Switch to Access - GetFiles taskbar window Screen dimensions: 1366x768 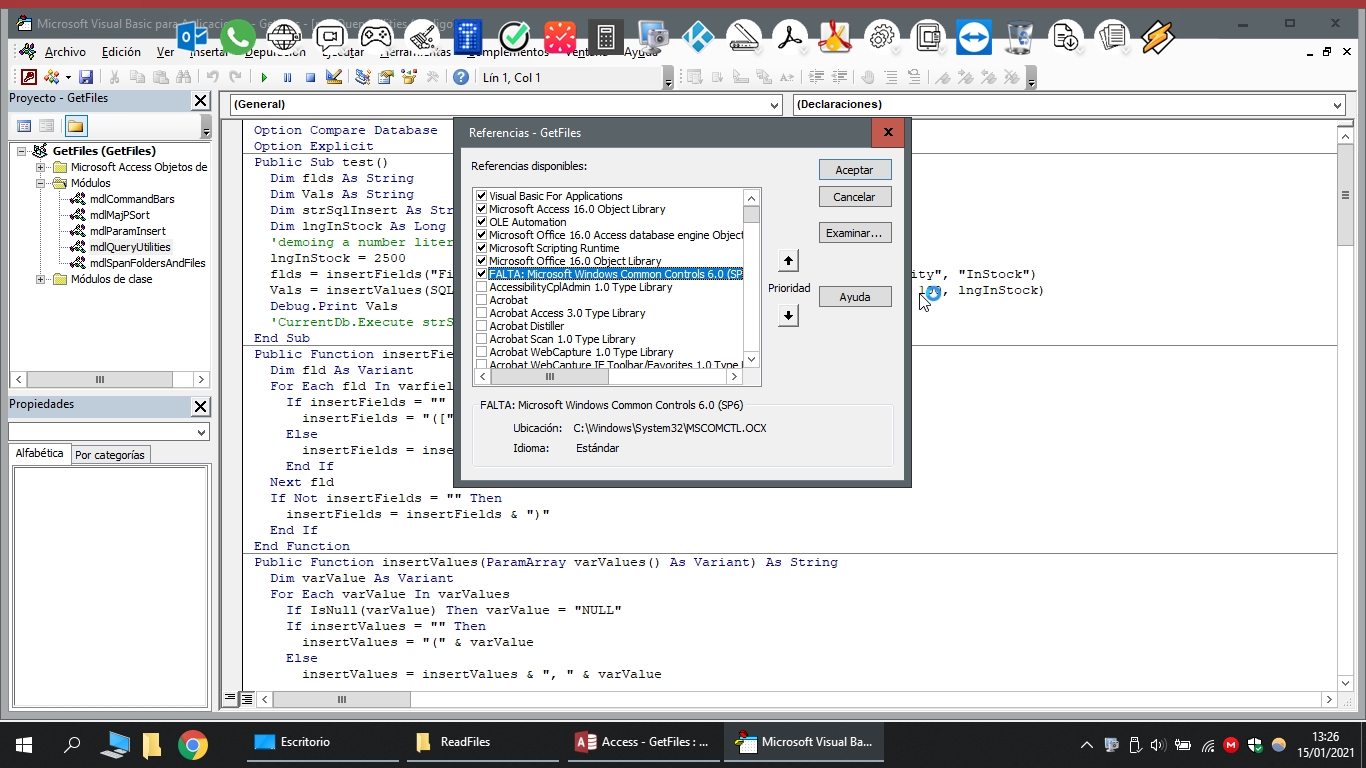click(642, 743)
